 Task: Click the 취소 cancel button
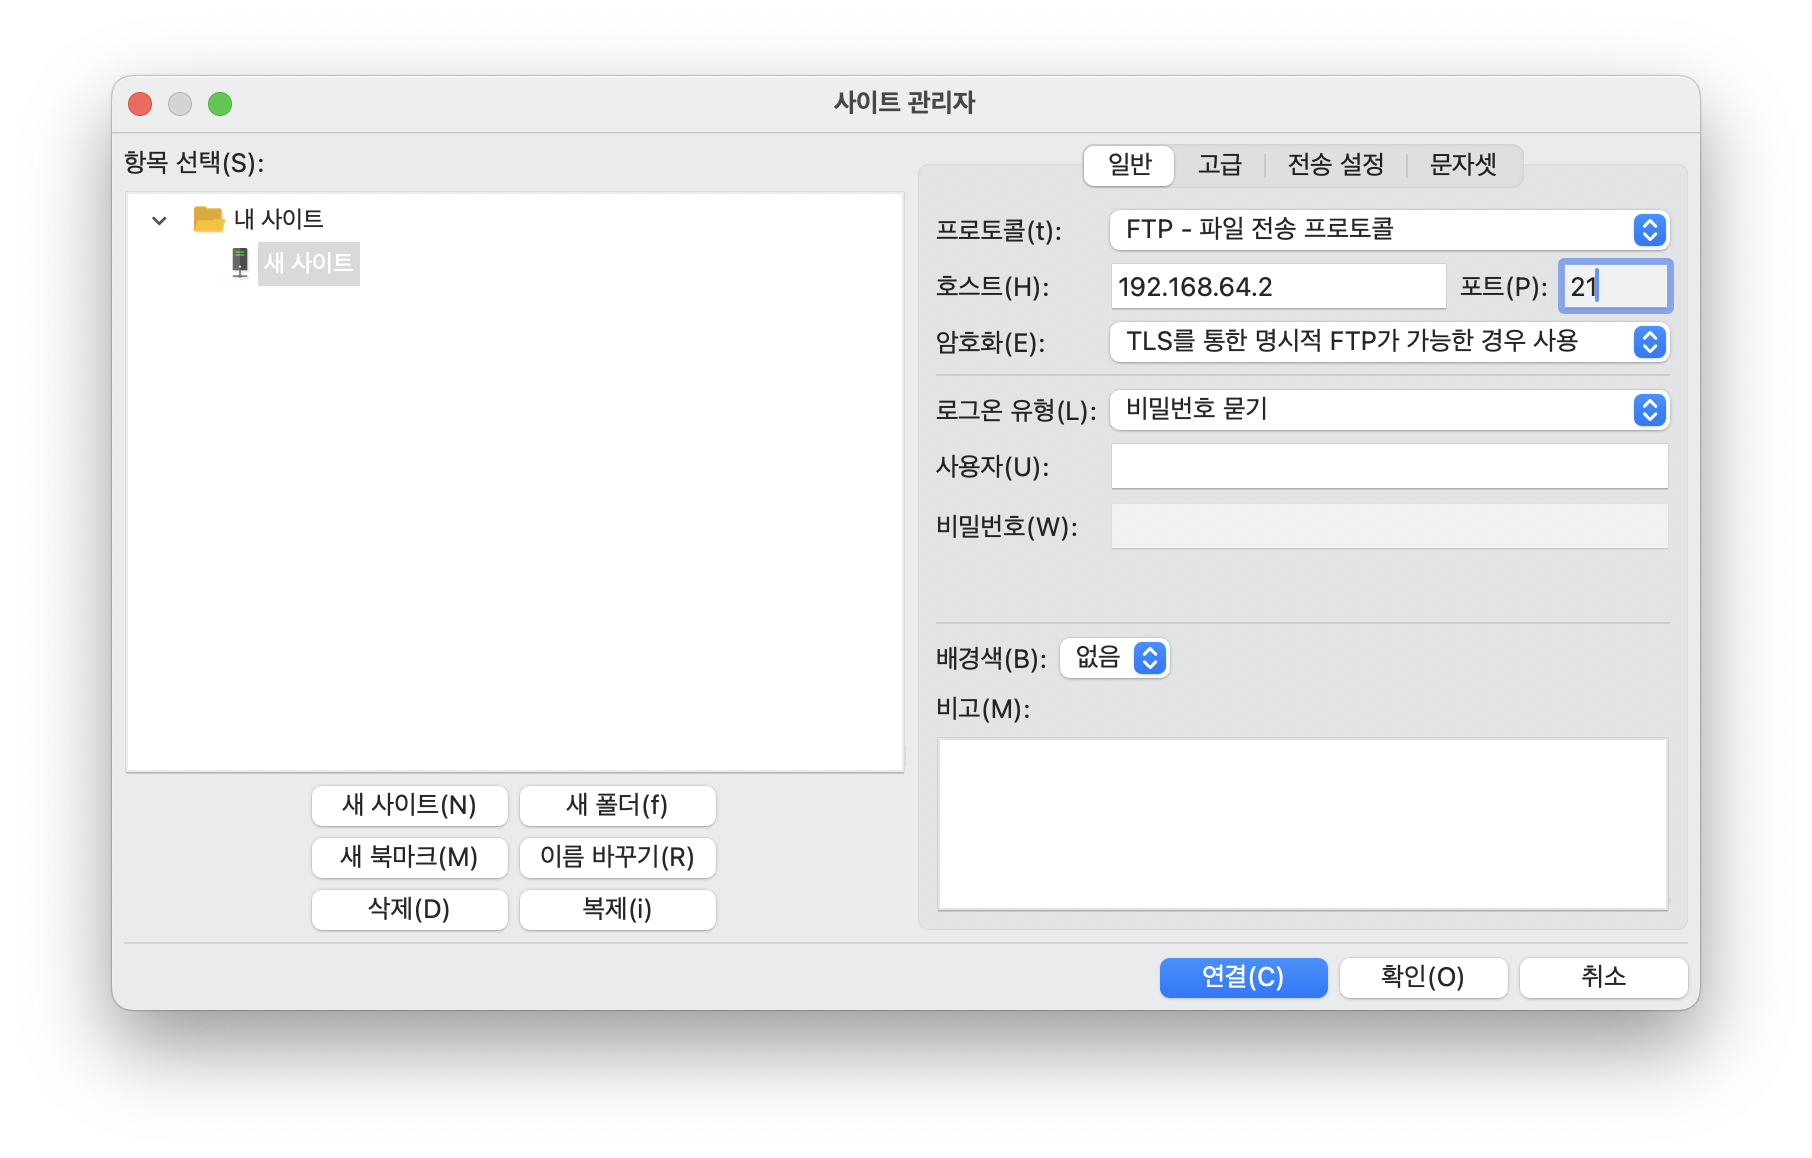(1604, 977)
